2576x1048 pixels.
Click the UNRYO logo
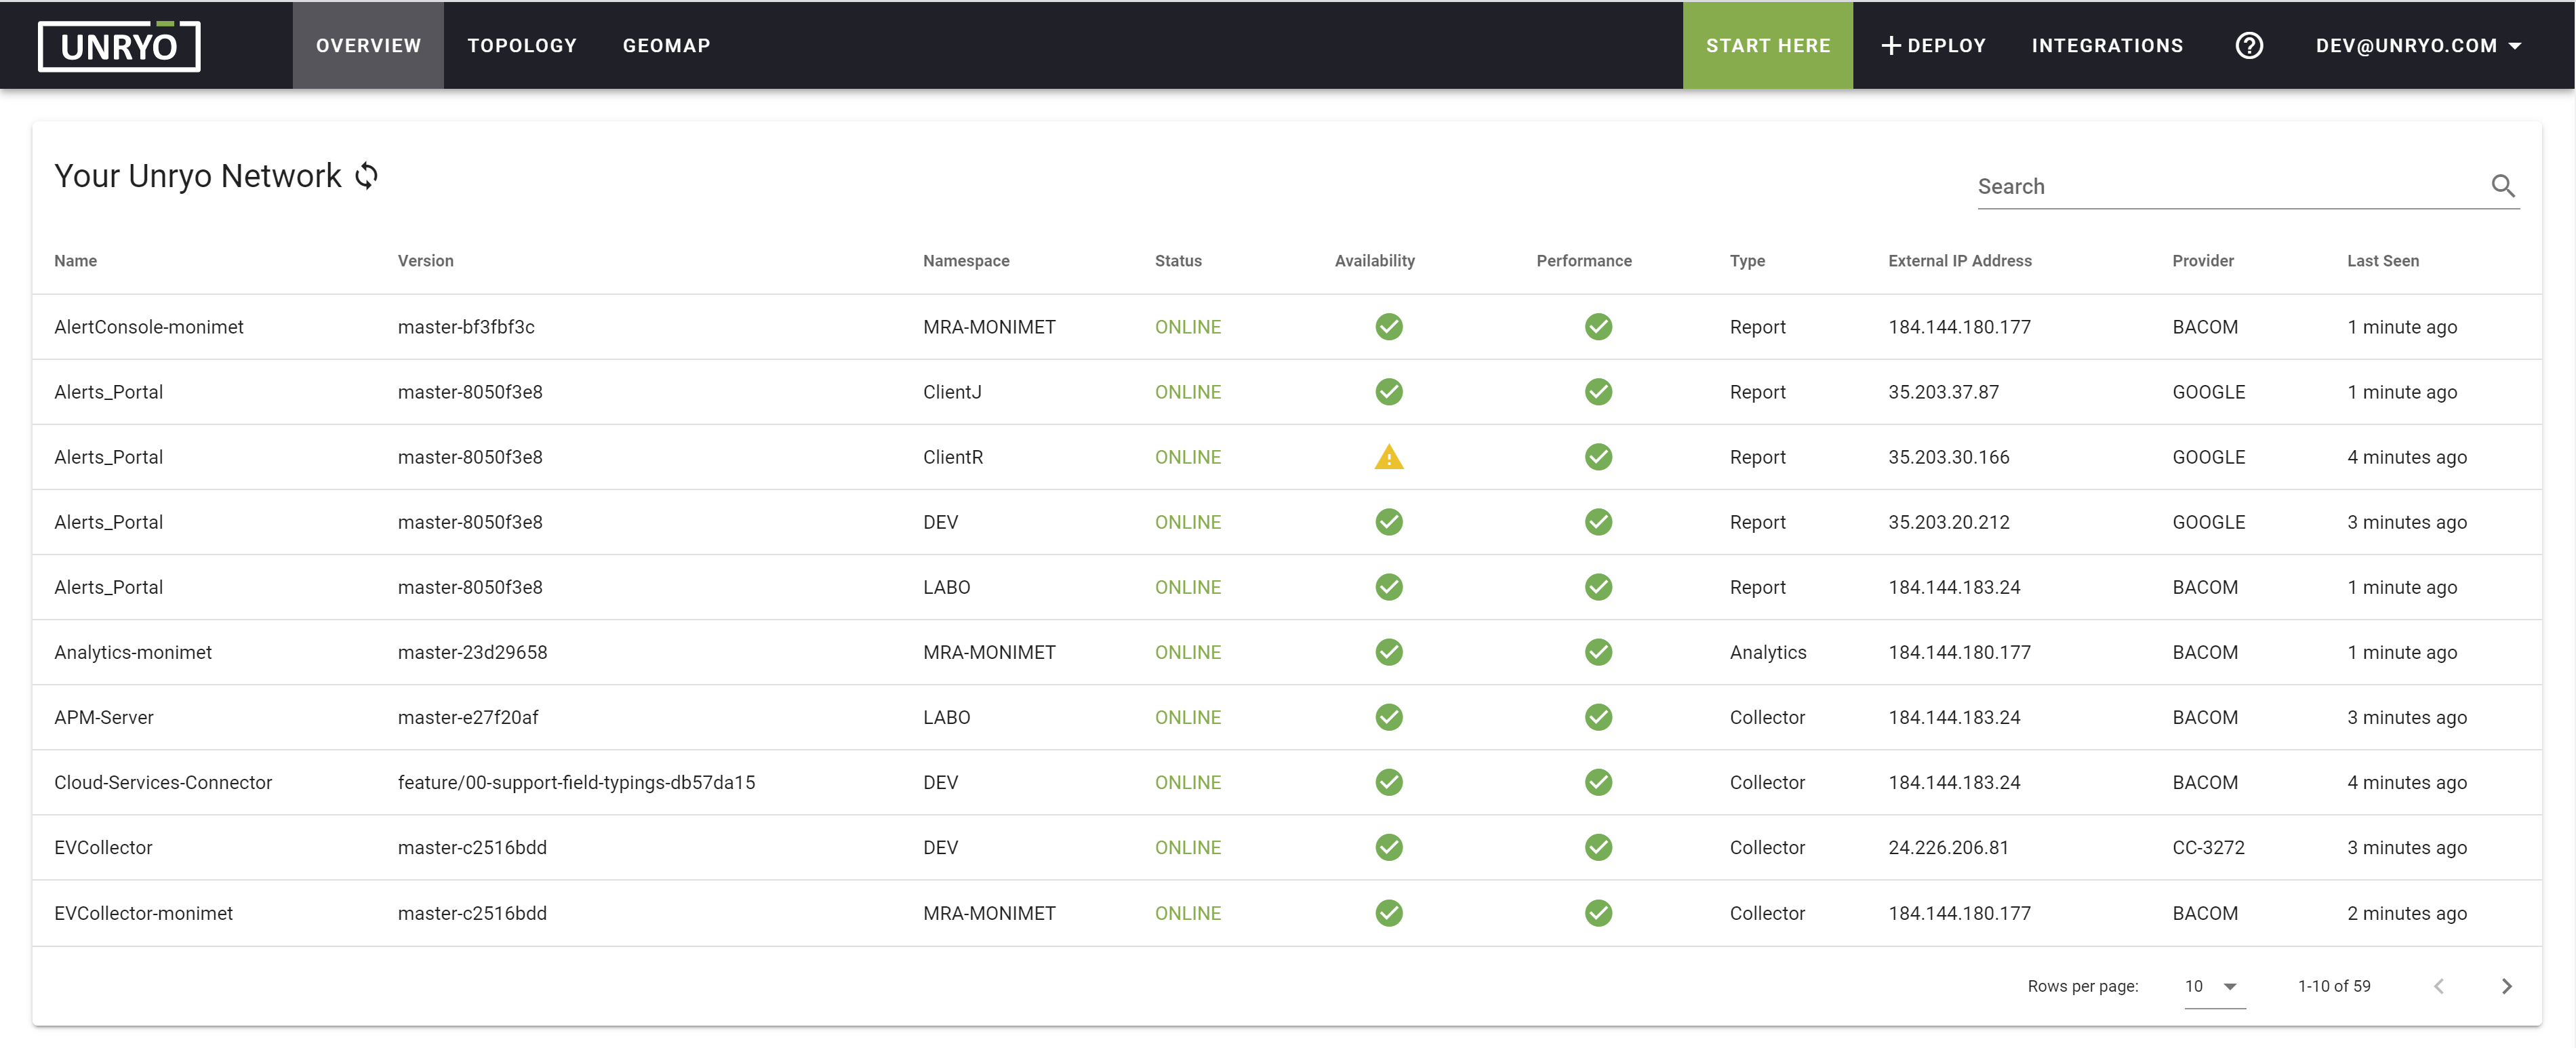pos(119,46)
